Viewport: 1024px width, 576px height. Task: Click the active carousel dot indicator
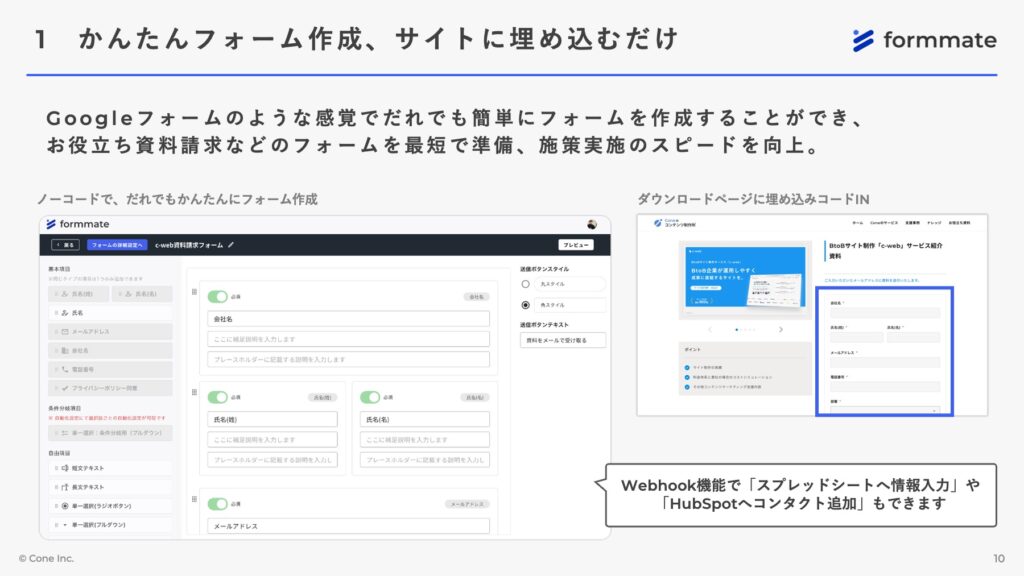pyautogui.click(x=737, y=330)
